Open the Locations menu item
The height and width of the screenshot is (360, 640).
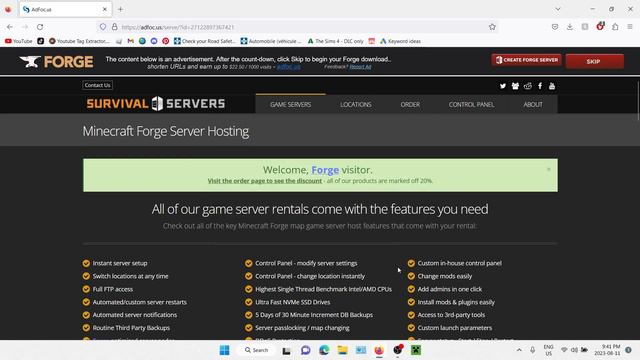coord(356,104)
